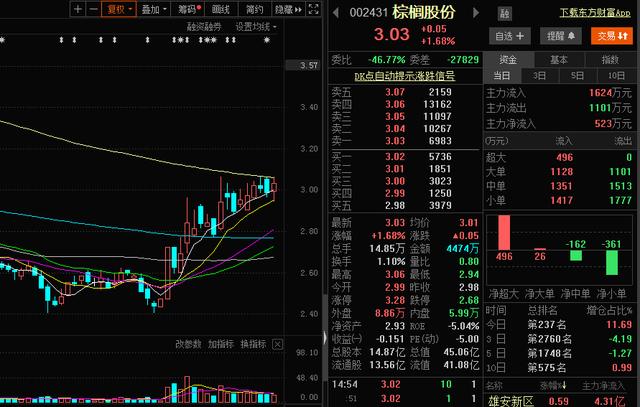Open 改参数 indicator parameters

click(x=188, y=344)
